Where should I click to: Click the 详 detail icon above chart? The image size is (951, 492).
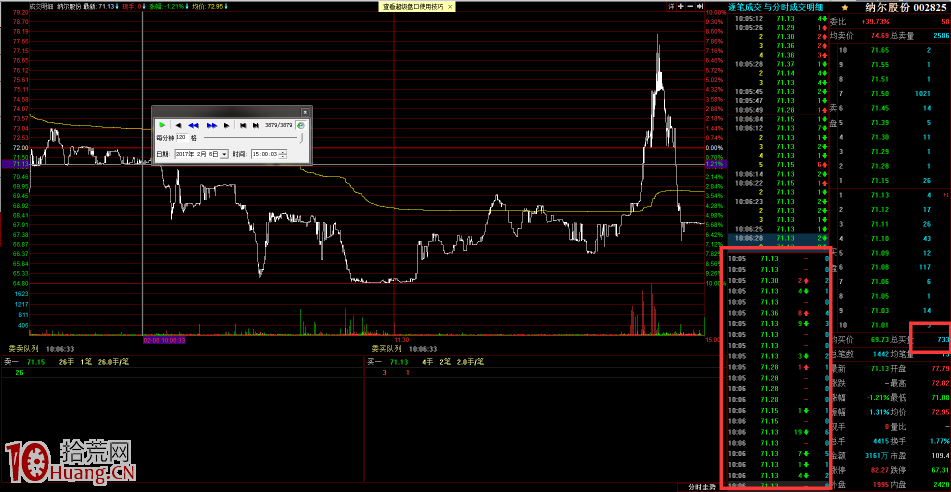point(671,6)
